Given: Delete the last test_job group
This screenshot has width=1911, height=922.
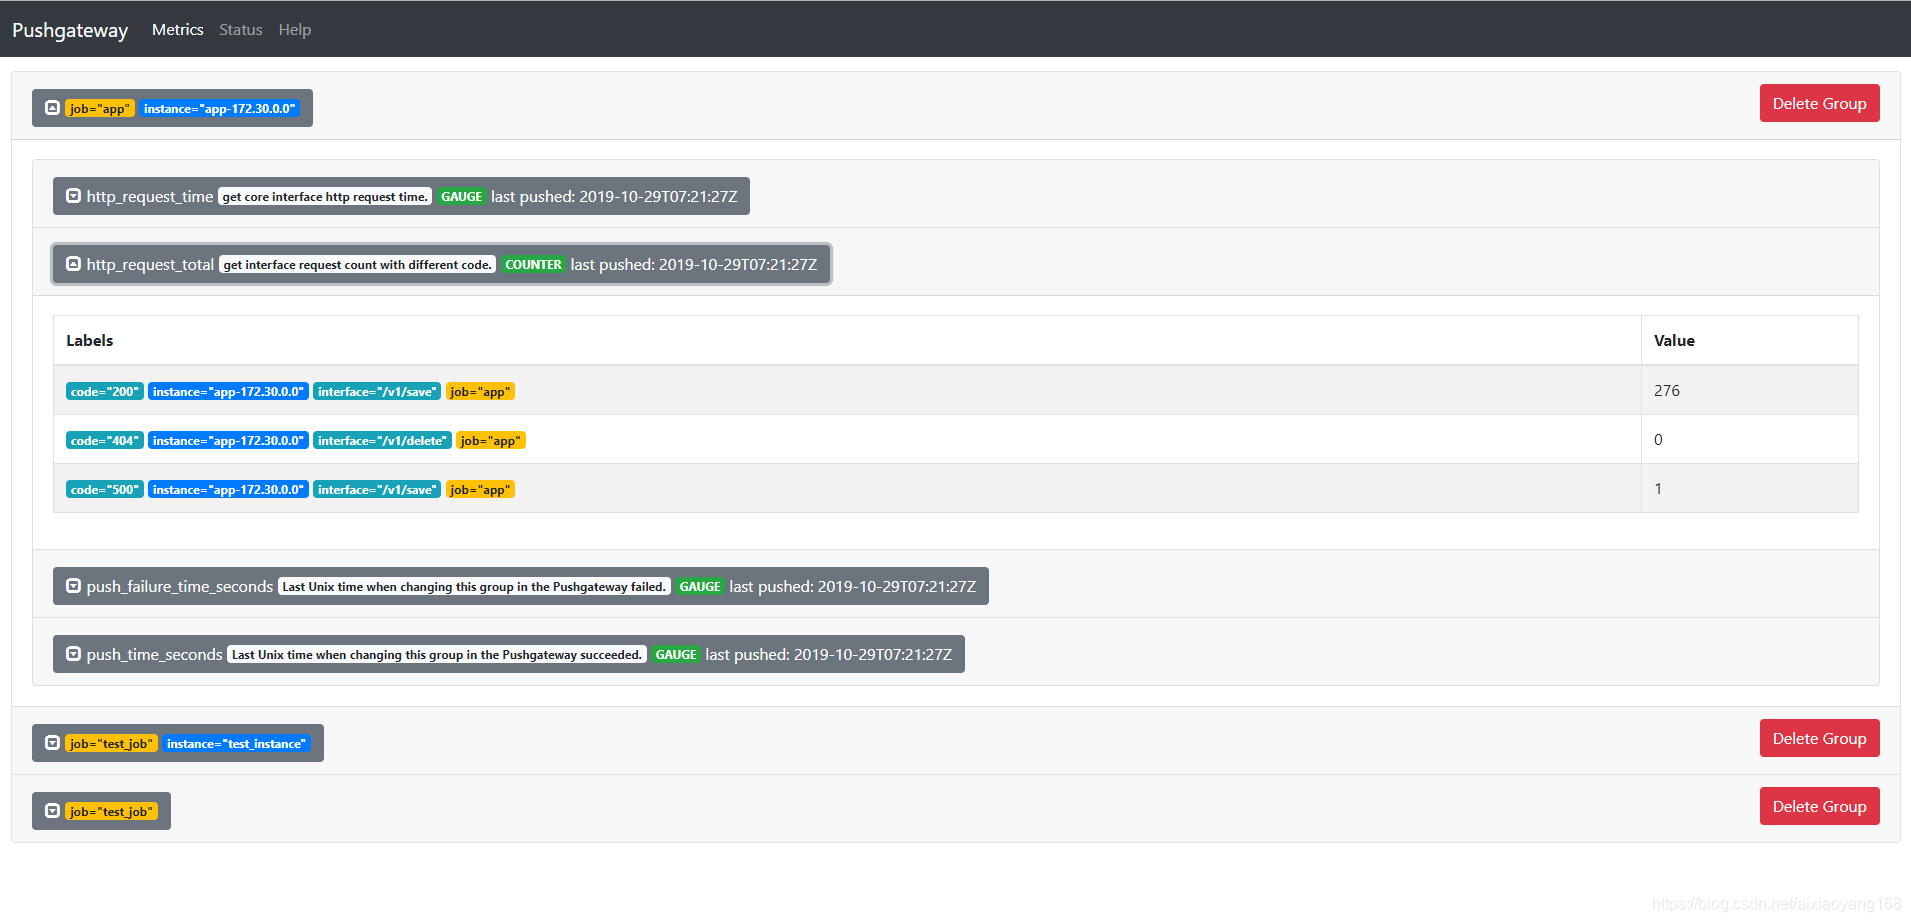Looking at the screenshot, I should (1819, 806).
